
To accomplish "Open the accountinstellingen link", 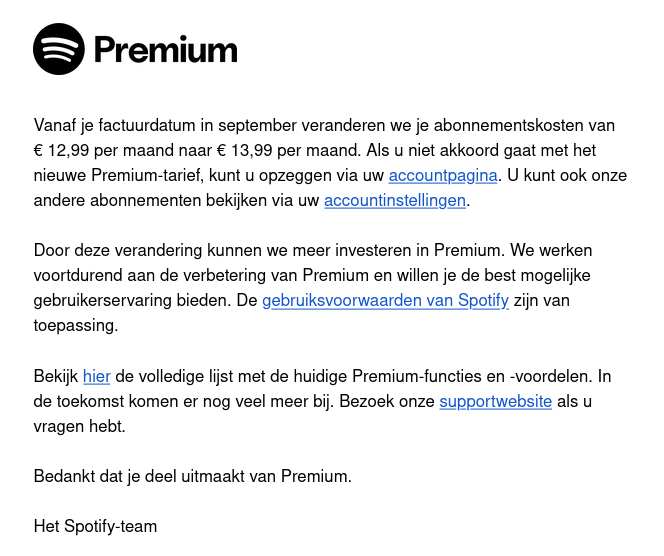I will 395,200.
